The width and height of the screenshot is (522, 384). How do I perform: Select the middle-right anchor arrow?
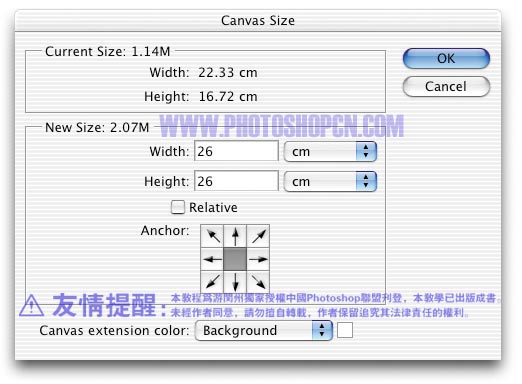[258, 259]
